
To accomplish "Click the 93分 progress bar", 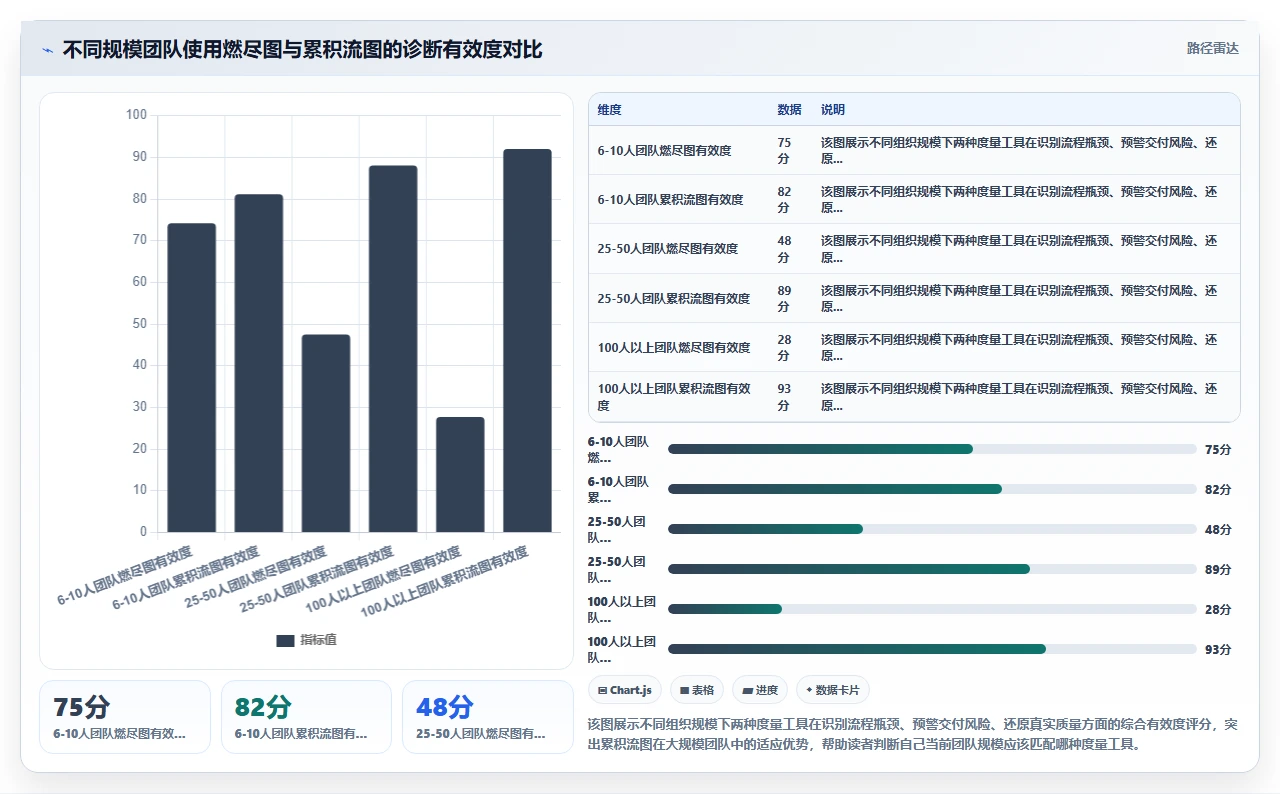I will click(x=932, y=649).
